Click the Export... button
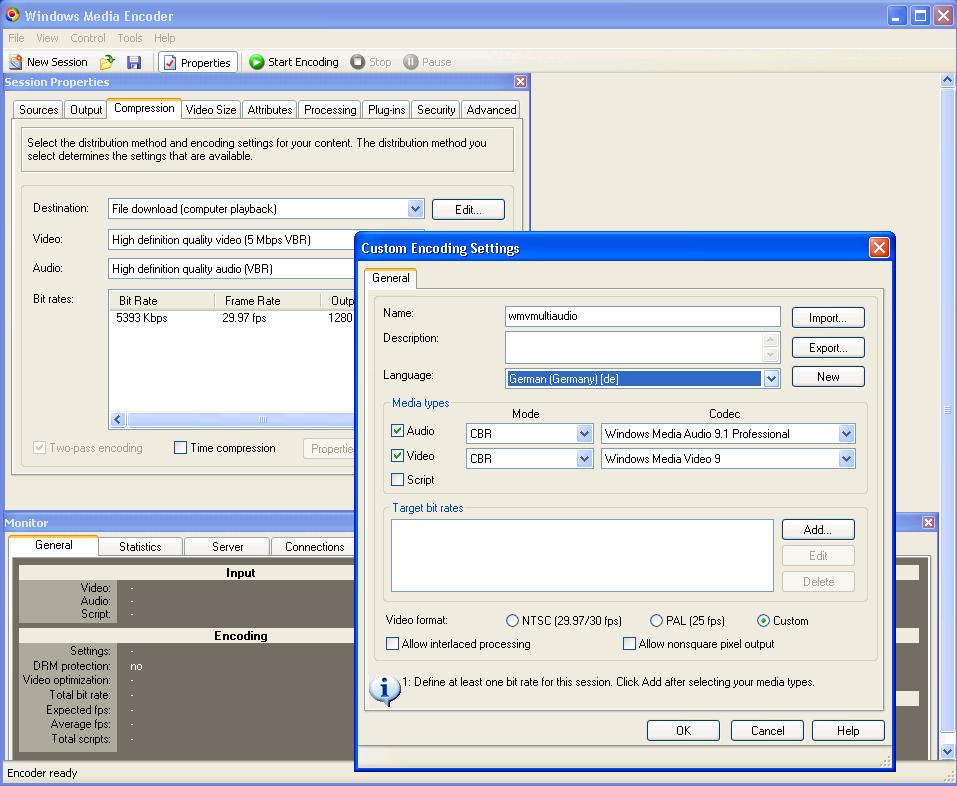 coord(828,348)
